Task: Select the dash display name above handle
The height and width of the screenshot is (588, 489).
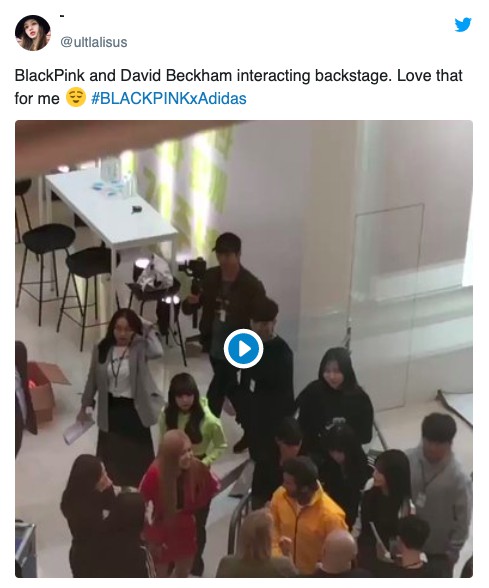Action: point(62,16)
